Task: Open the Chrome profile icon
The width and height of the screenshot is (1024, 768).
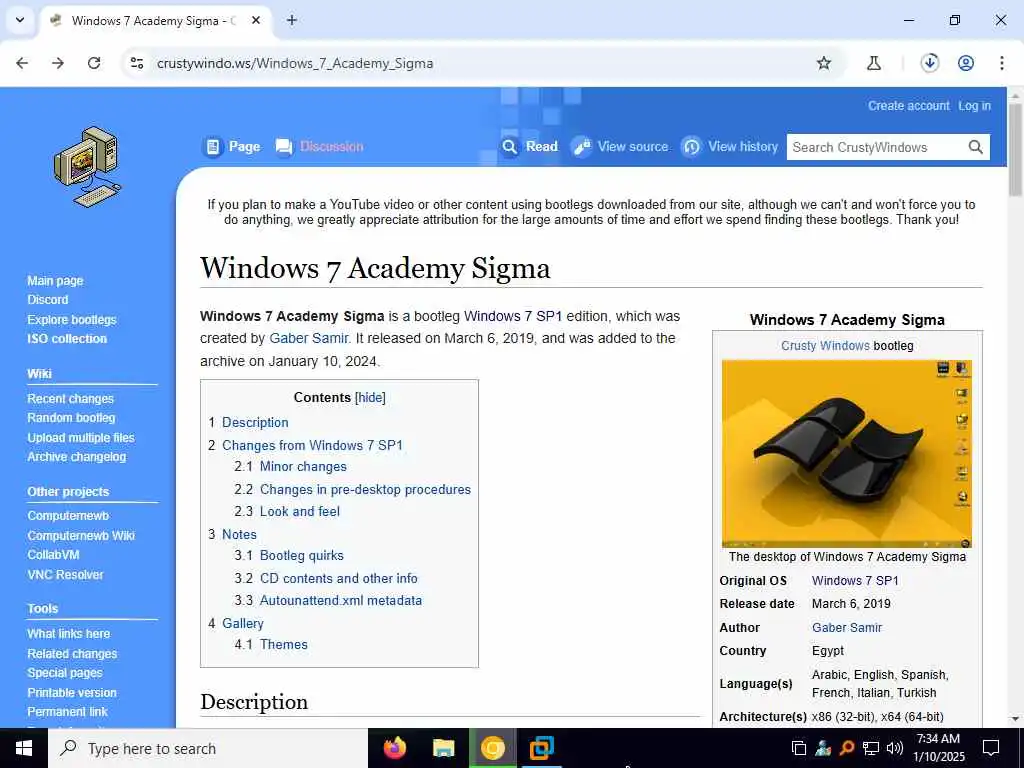Action: (x=966, y=63)
